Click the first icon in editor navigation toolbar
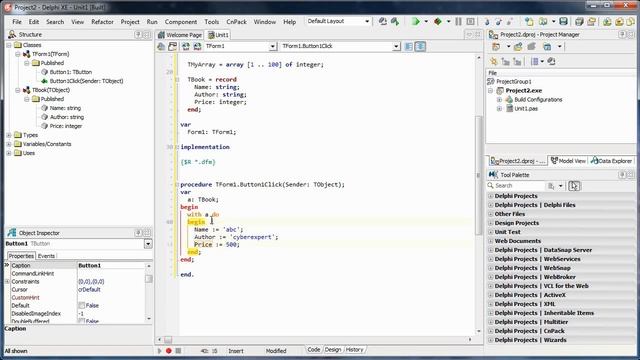The width and height of the screenshot is (640, 360). click(161, 47)
